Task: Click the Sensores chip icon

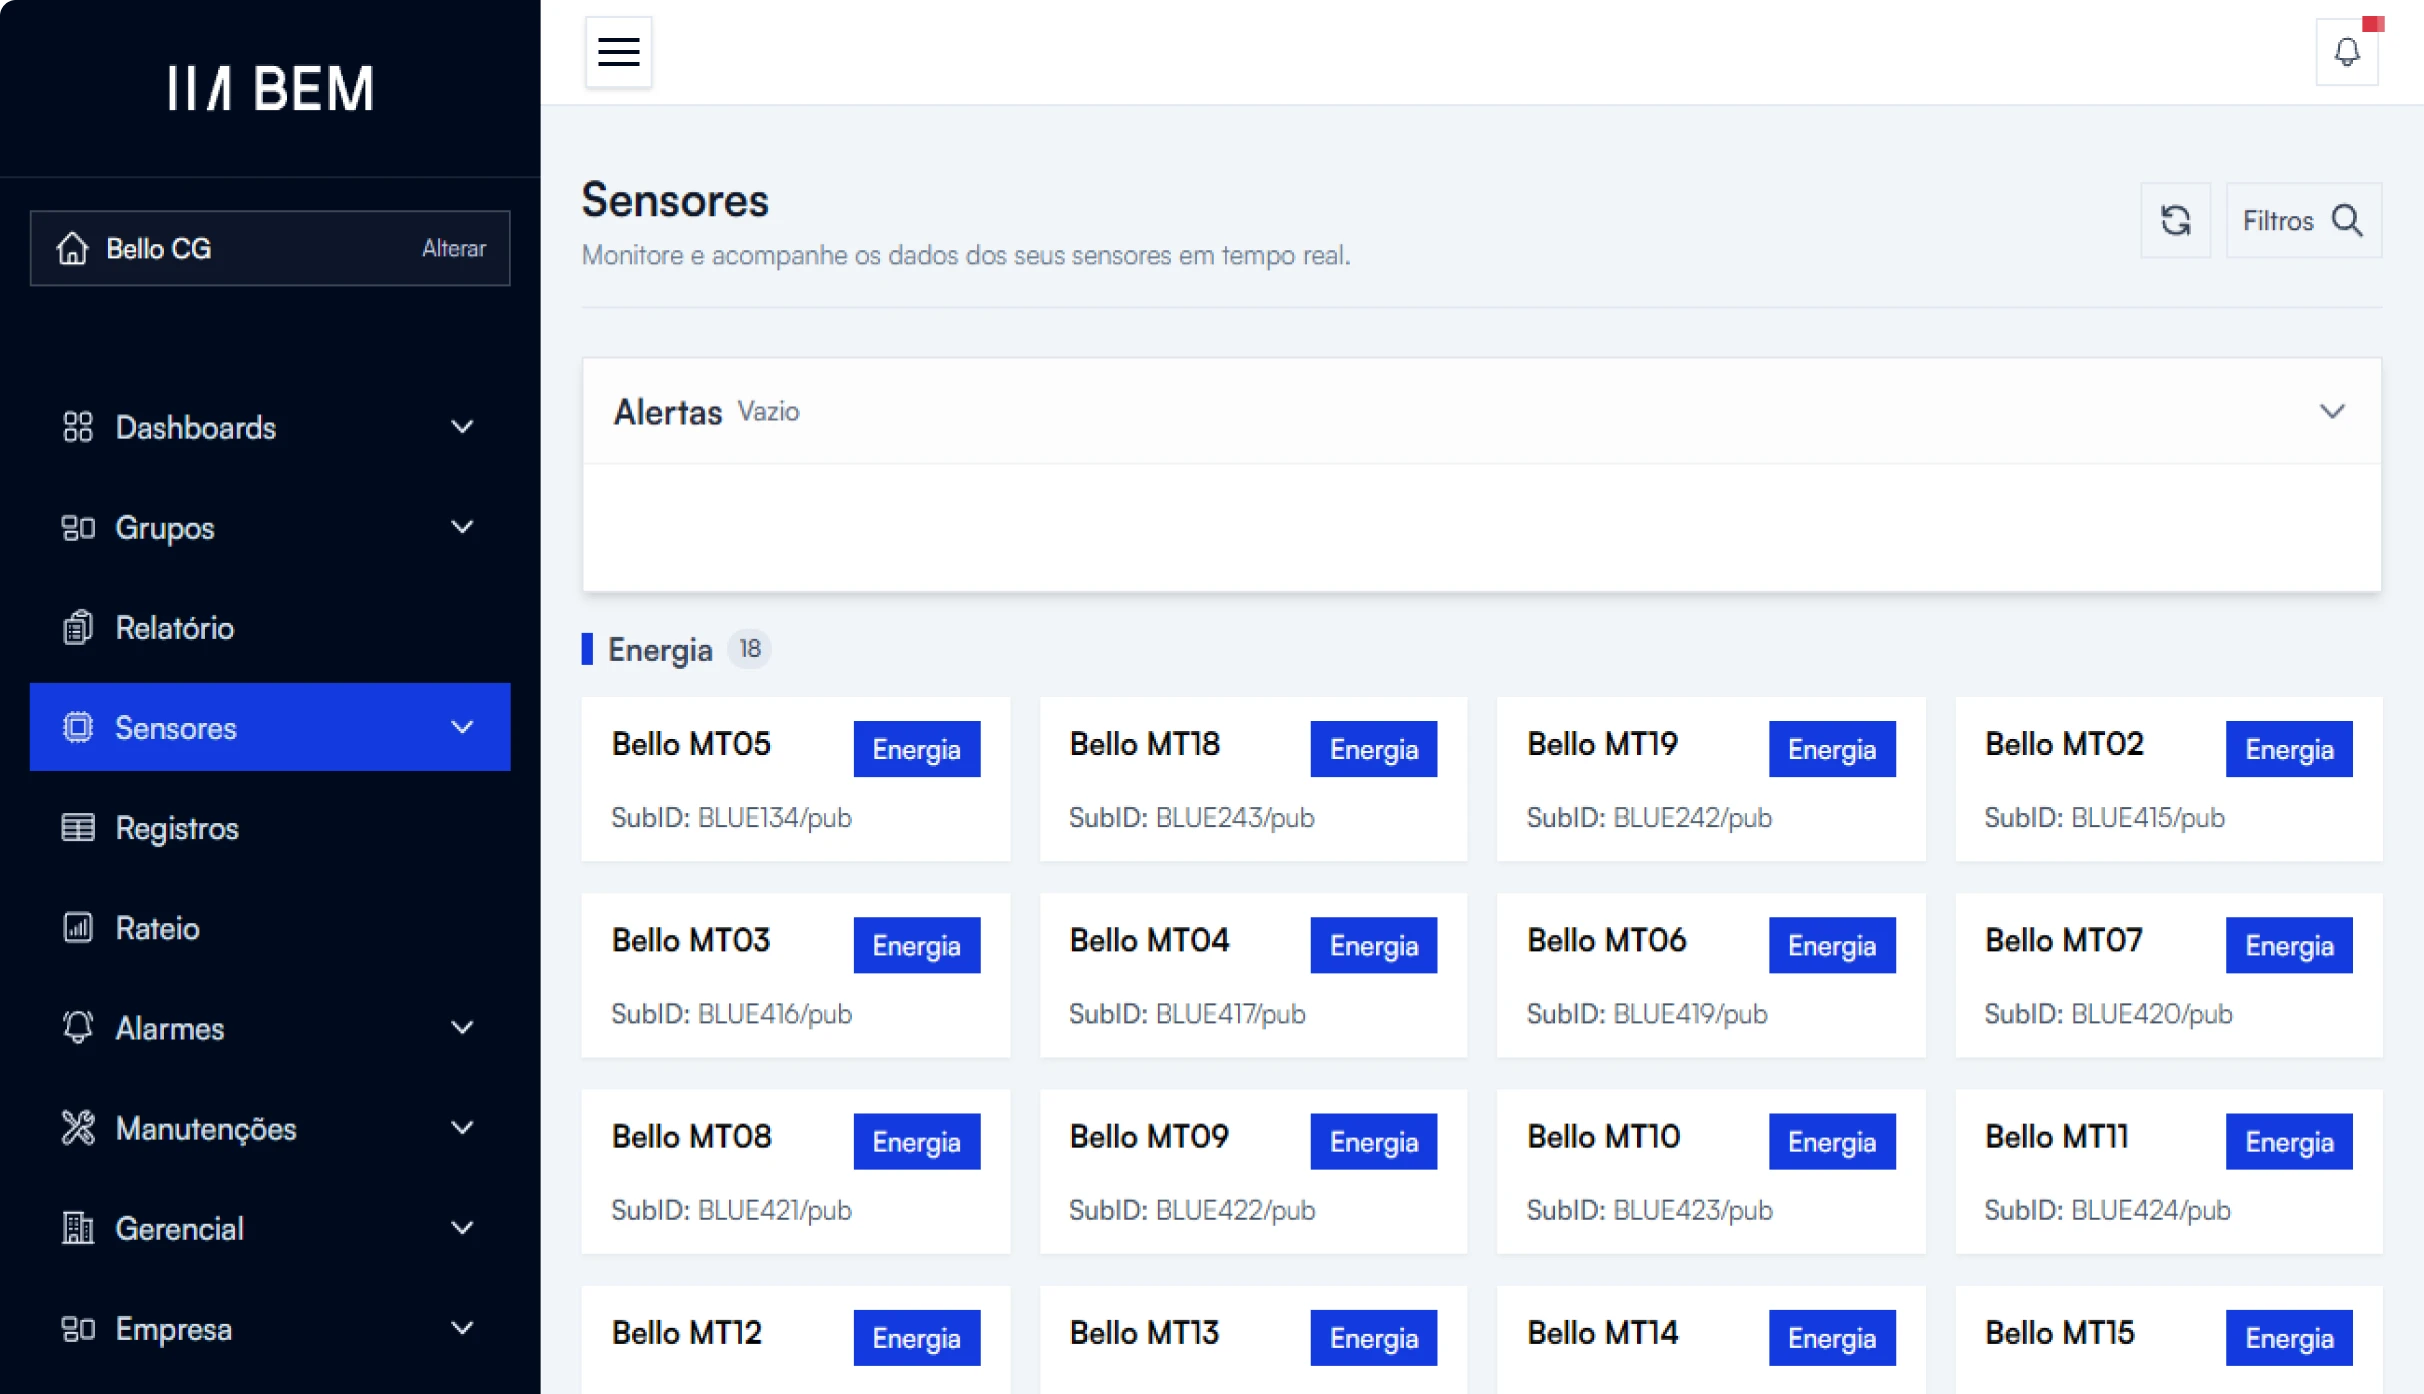Action: (78, 727)
